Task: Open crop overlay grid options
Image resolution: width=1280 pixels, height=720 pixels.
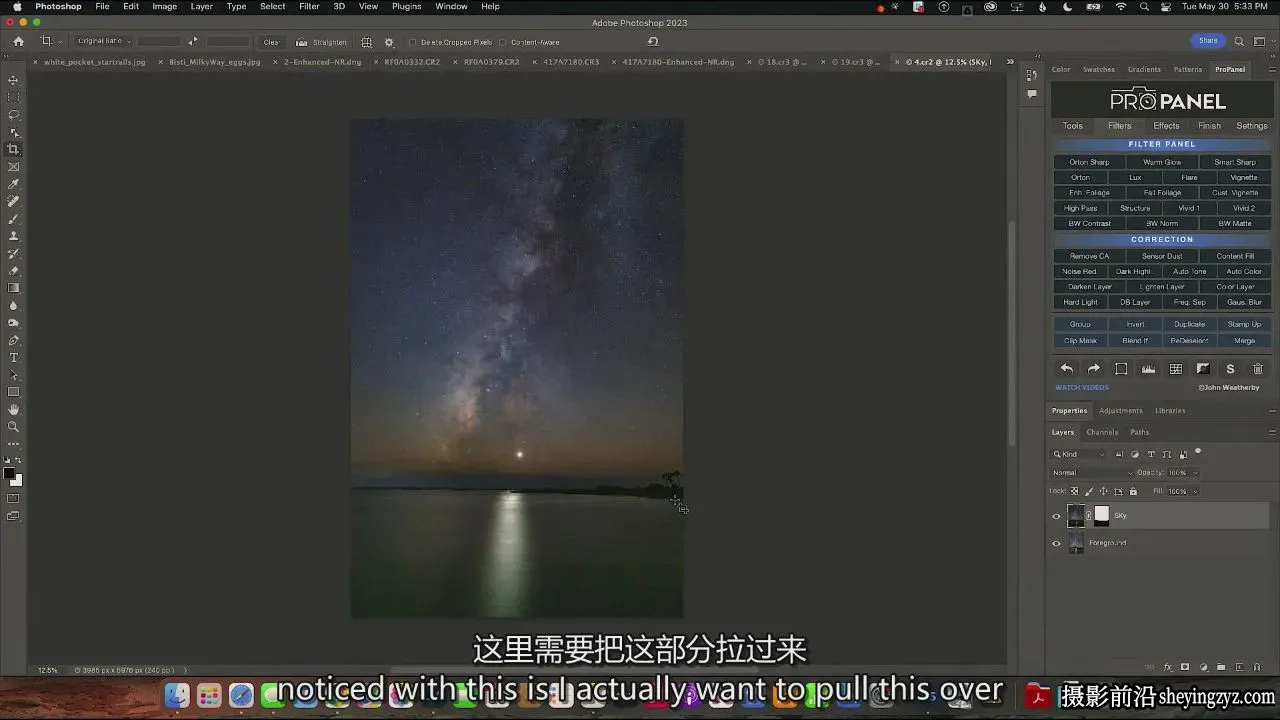Action: [x=366, y=42]
